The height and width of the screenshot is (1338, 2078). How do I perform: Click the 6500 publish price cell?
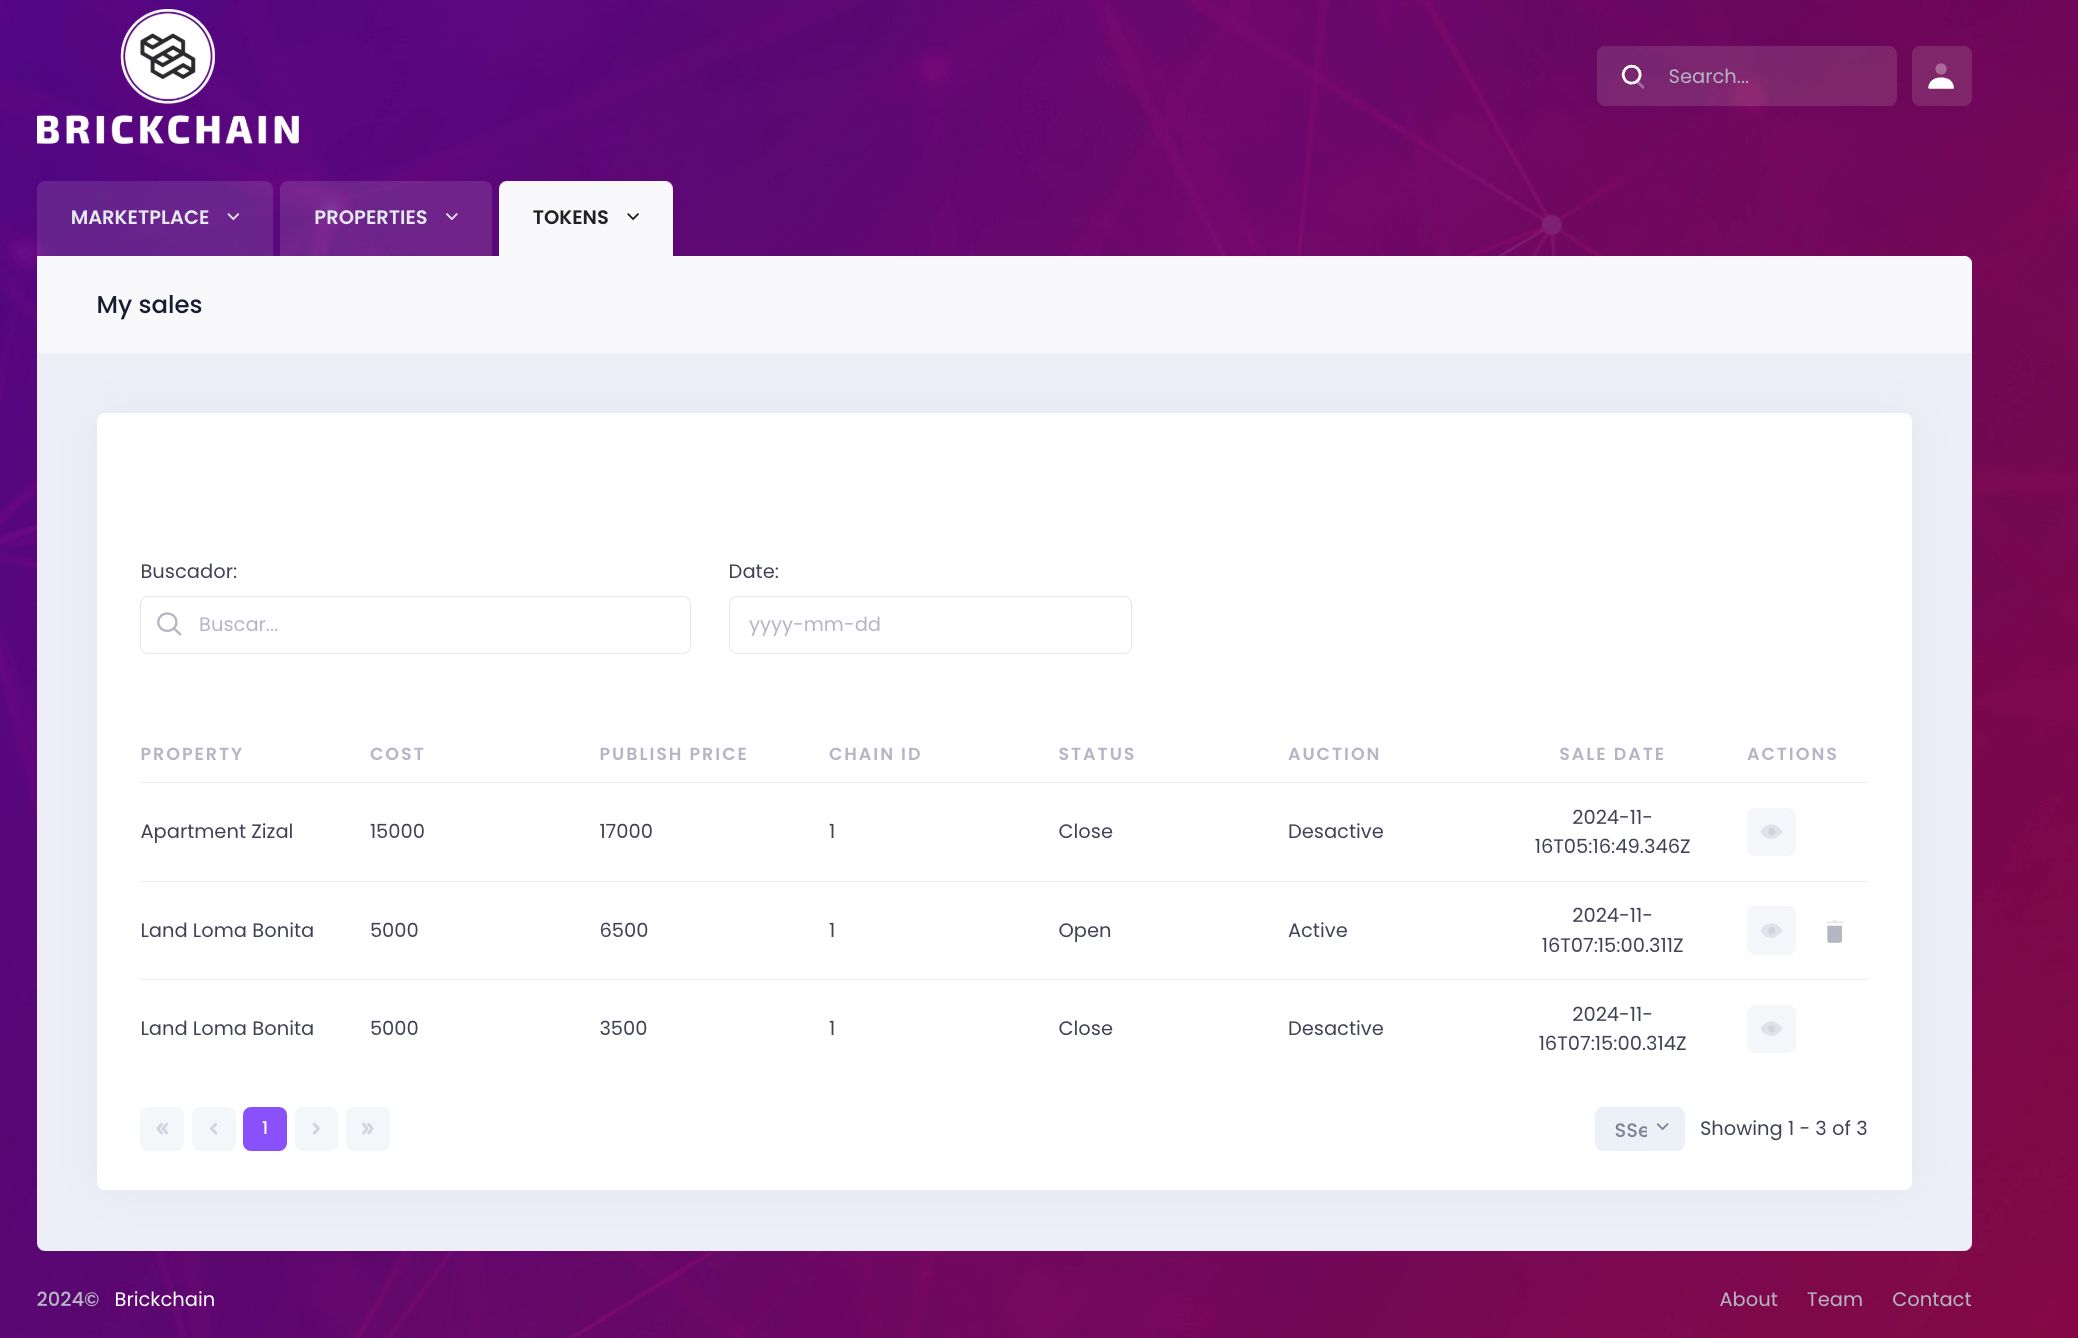(x=624, y=930)
